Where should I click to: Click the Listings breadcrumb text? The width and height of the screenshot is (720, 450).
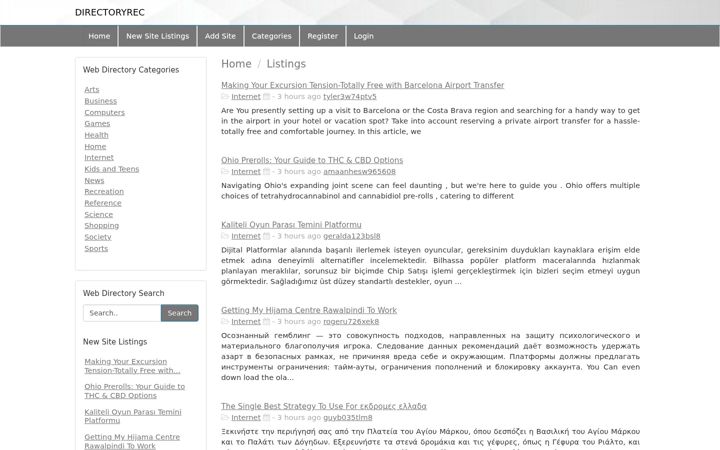point(286,64)
